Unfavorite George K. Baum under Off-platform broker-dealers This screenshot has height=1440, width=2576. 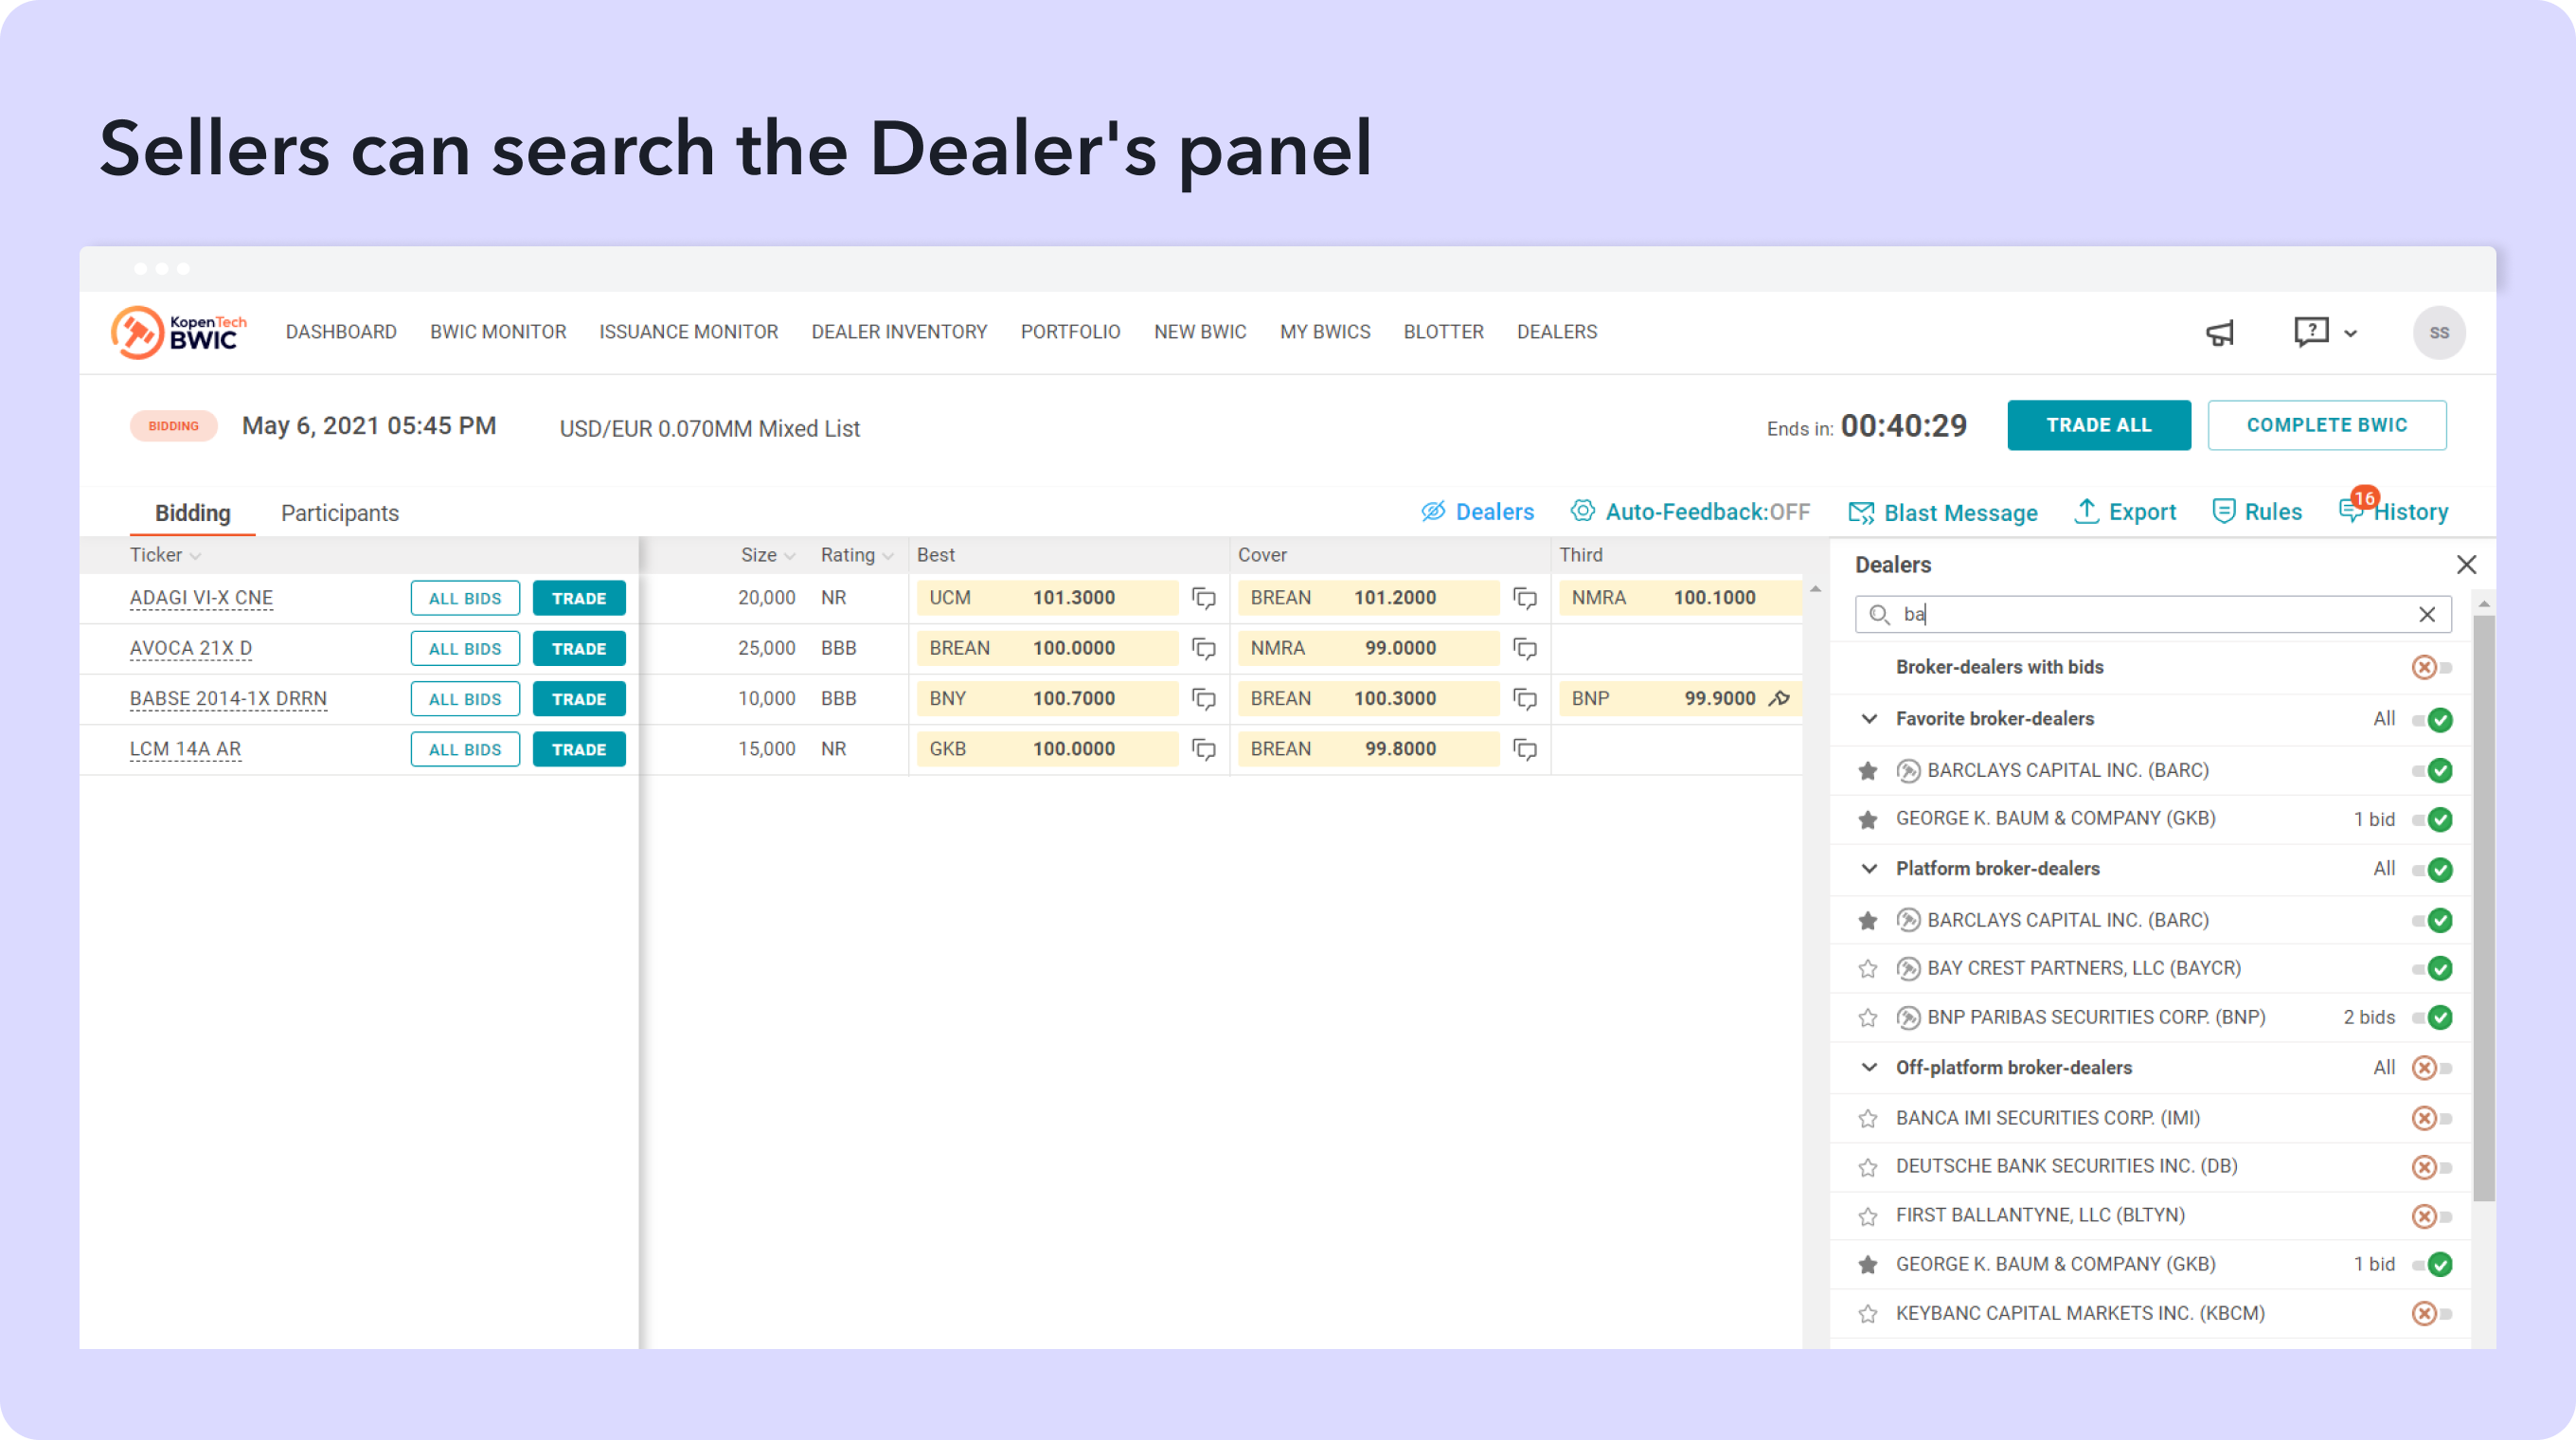(1867, 1265)
